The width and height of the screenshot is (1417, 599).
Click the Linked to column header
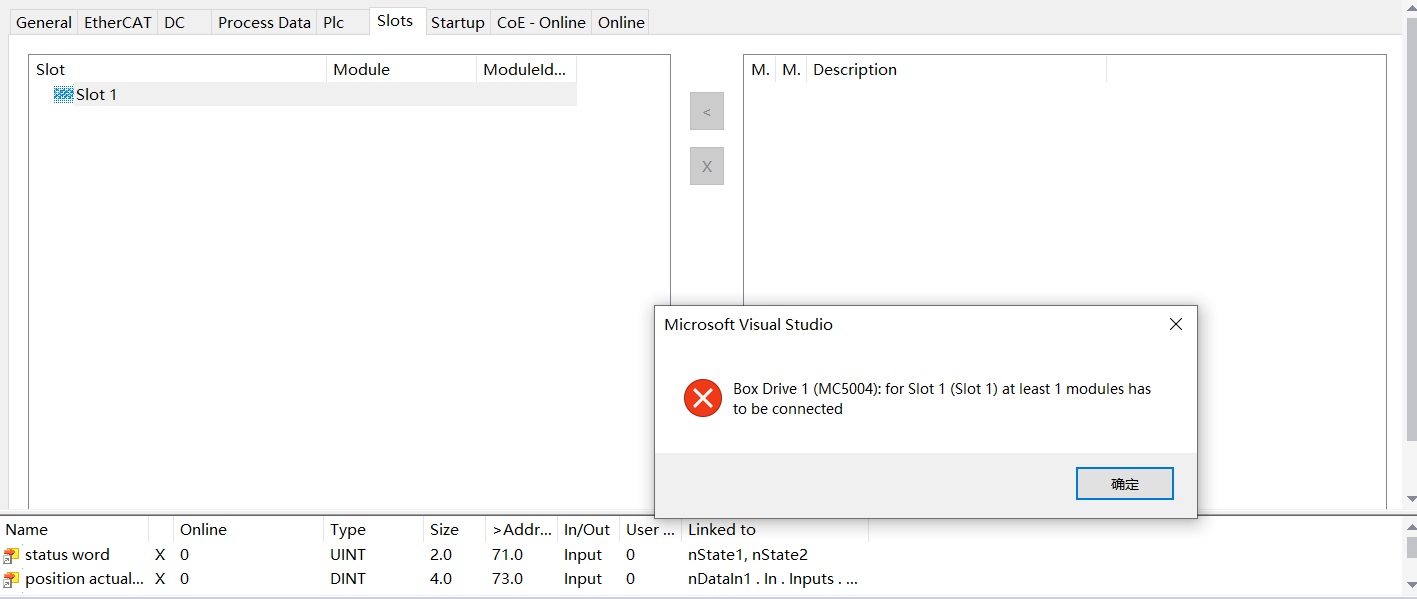pyautogui.click(x=775, y=530)
